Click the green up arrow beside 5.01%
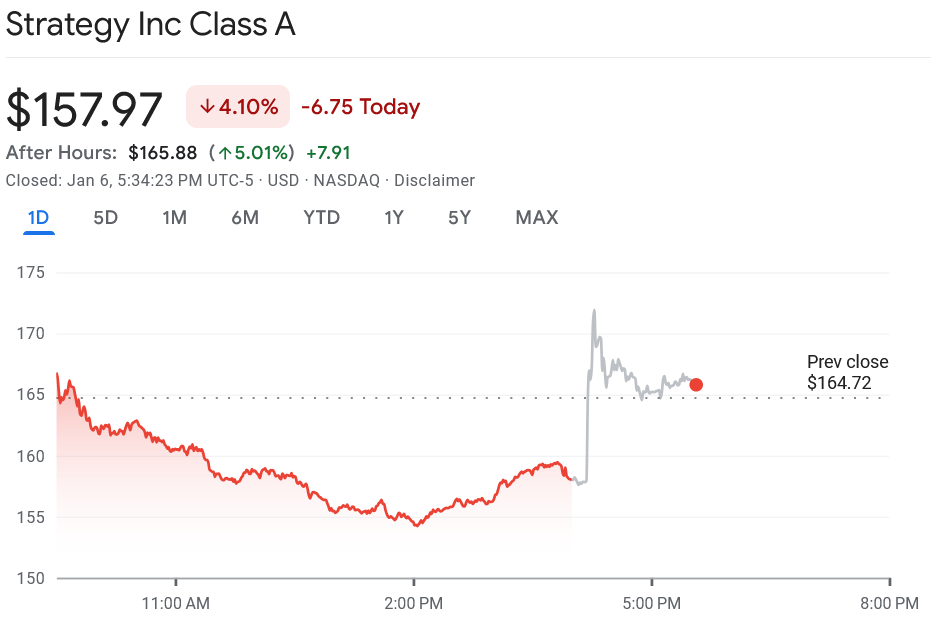Viewport: 931px width, 627px height. pos(226,153)
